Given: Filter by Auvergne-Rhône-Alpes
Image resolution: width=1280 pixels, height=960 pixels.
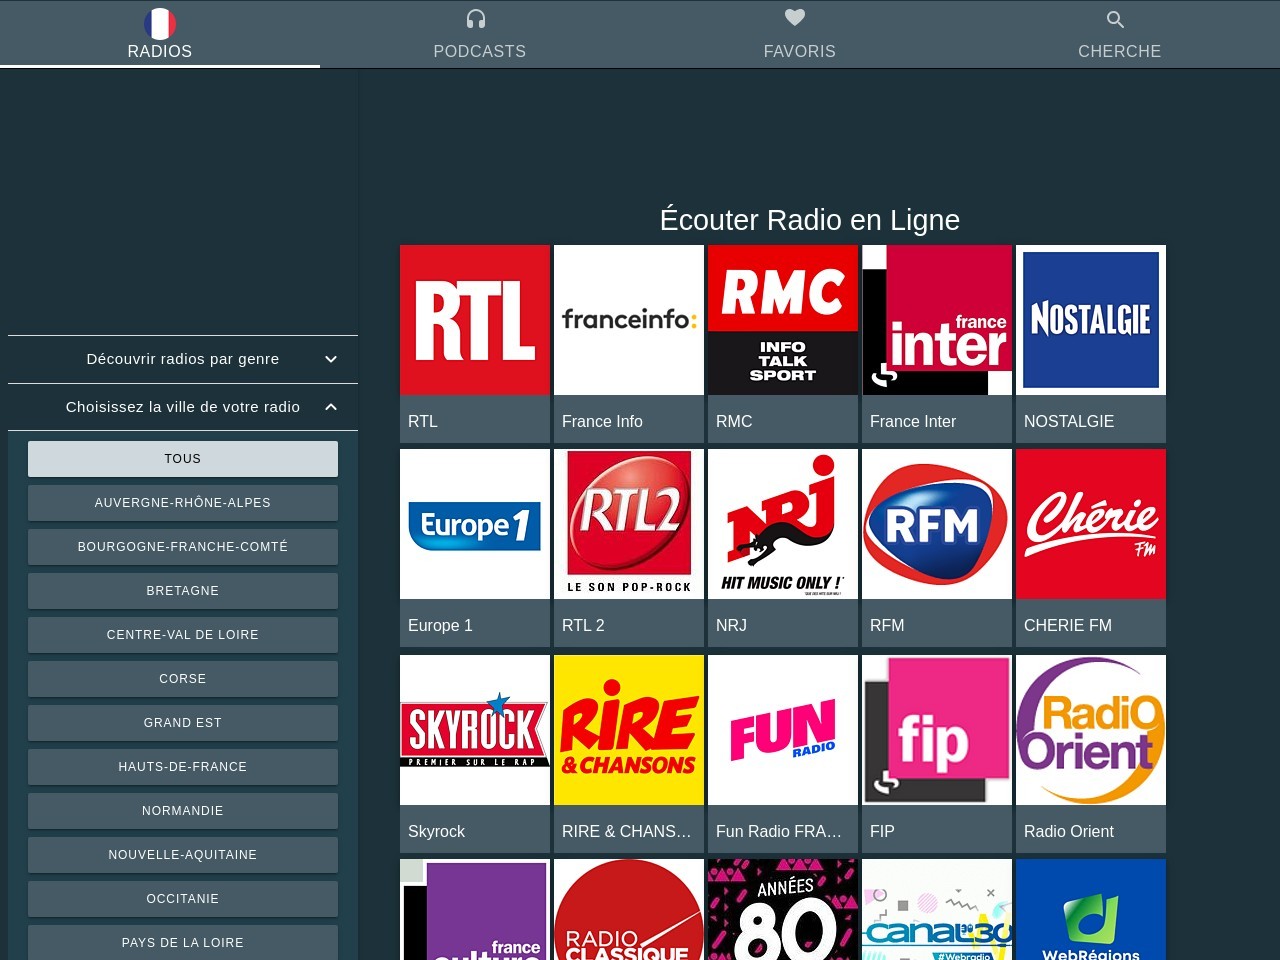Looking at the screenshot, I should [183, 503].
